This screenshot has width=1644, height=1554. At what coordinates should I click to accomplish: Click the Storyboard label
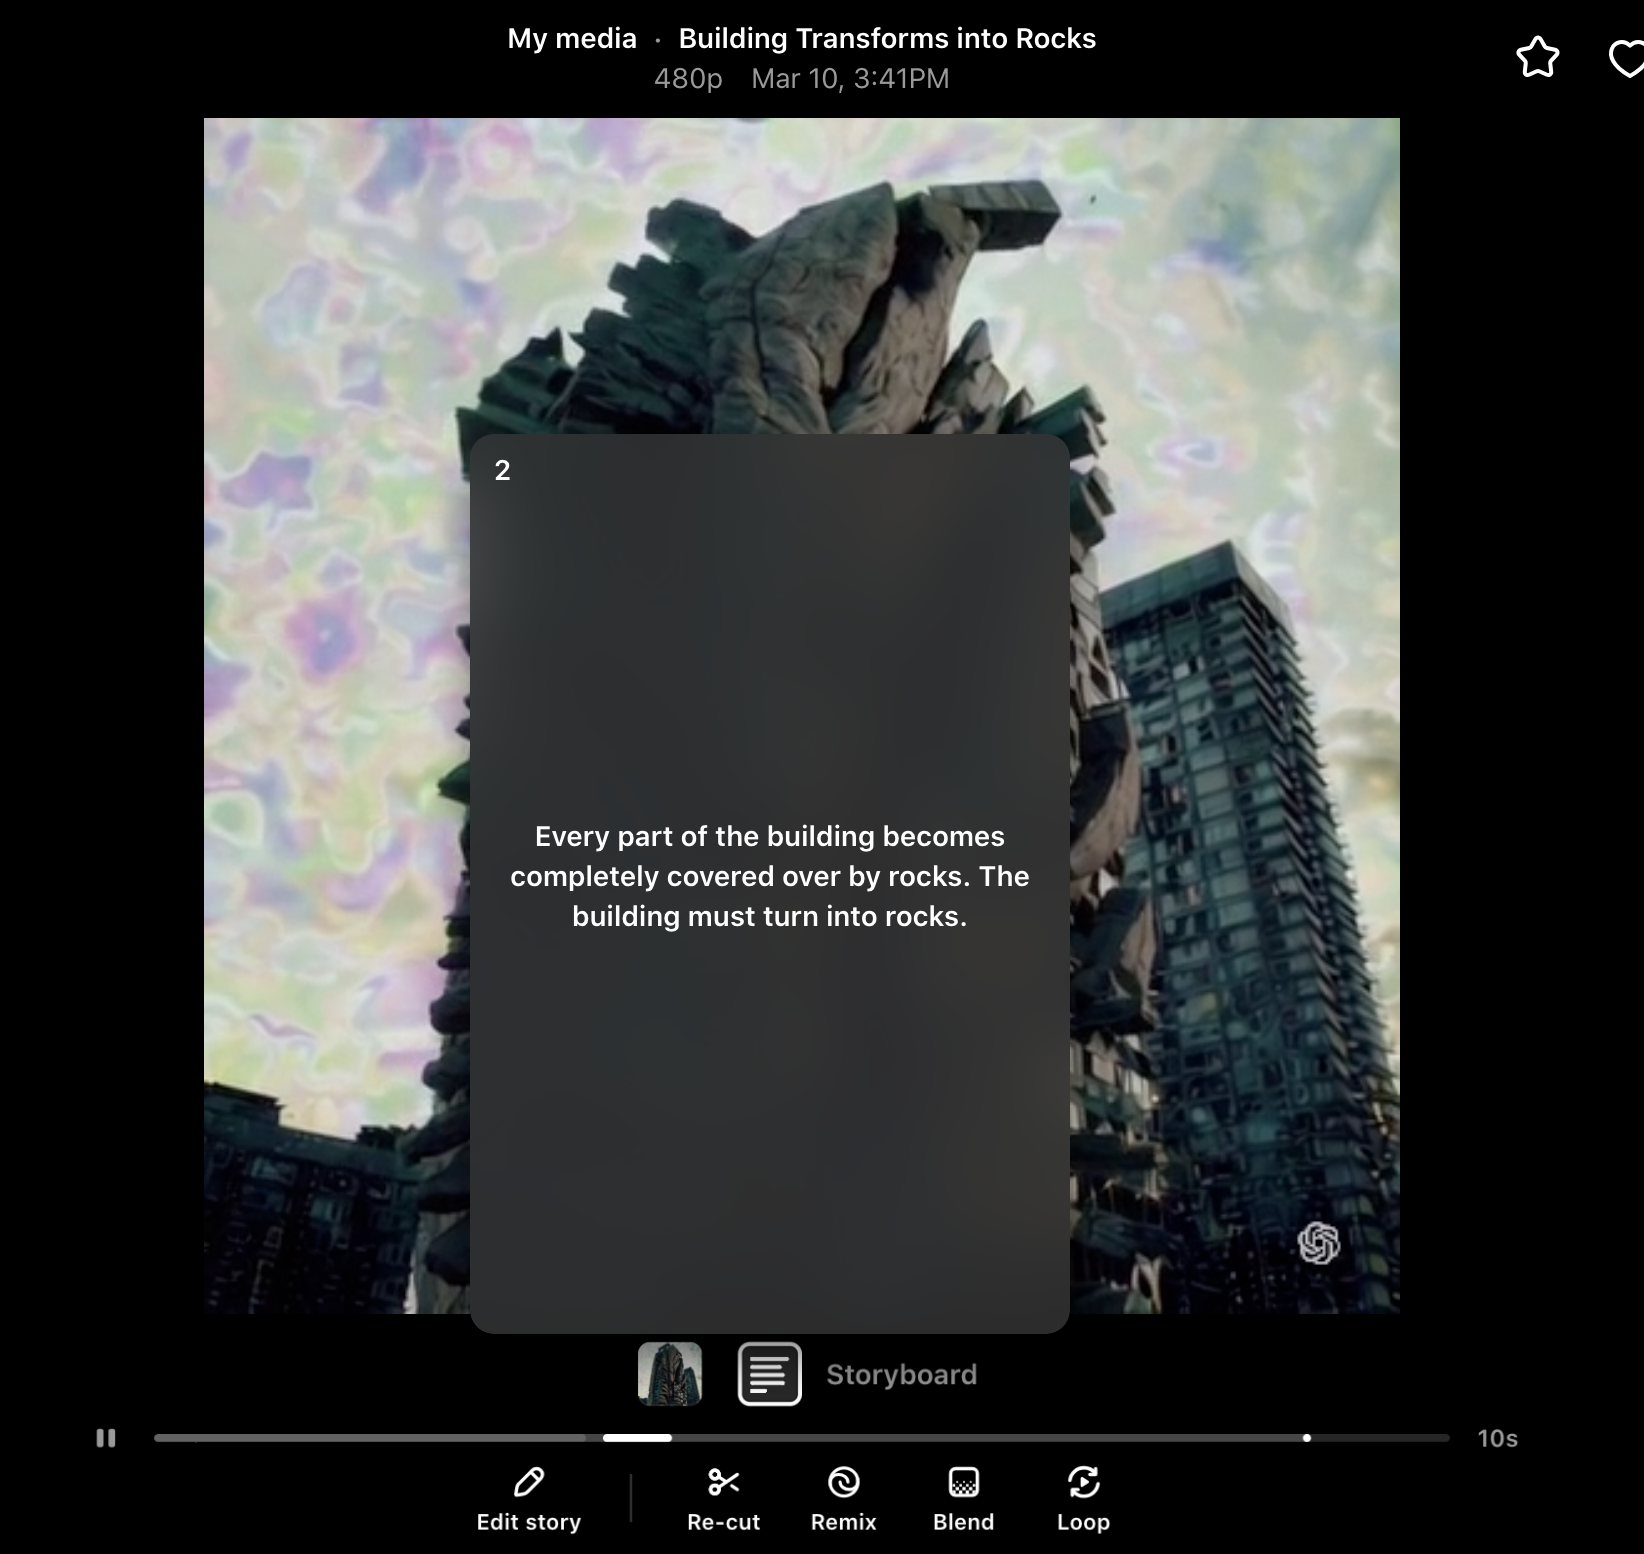[901, 1375]
